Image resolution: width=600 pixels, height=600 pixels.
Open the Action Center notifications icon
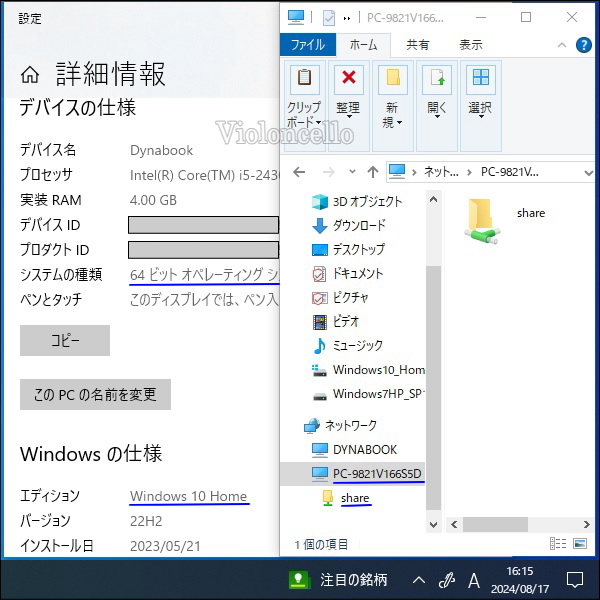click(574, 580)
